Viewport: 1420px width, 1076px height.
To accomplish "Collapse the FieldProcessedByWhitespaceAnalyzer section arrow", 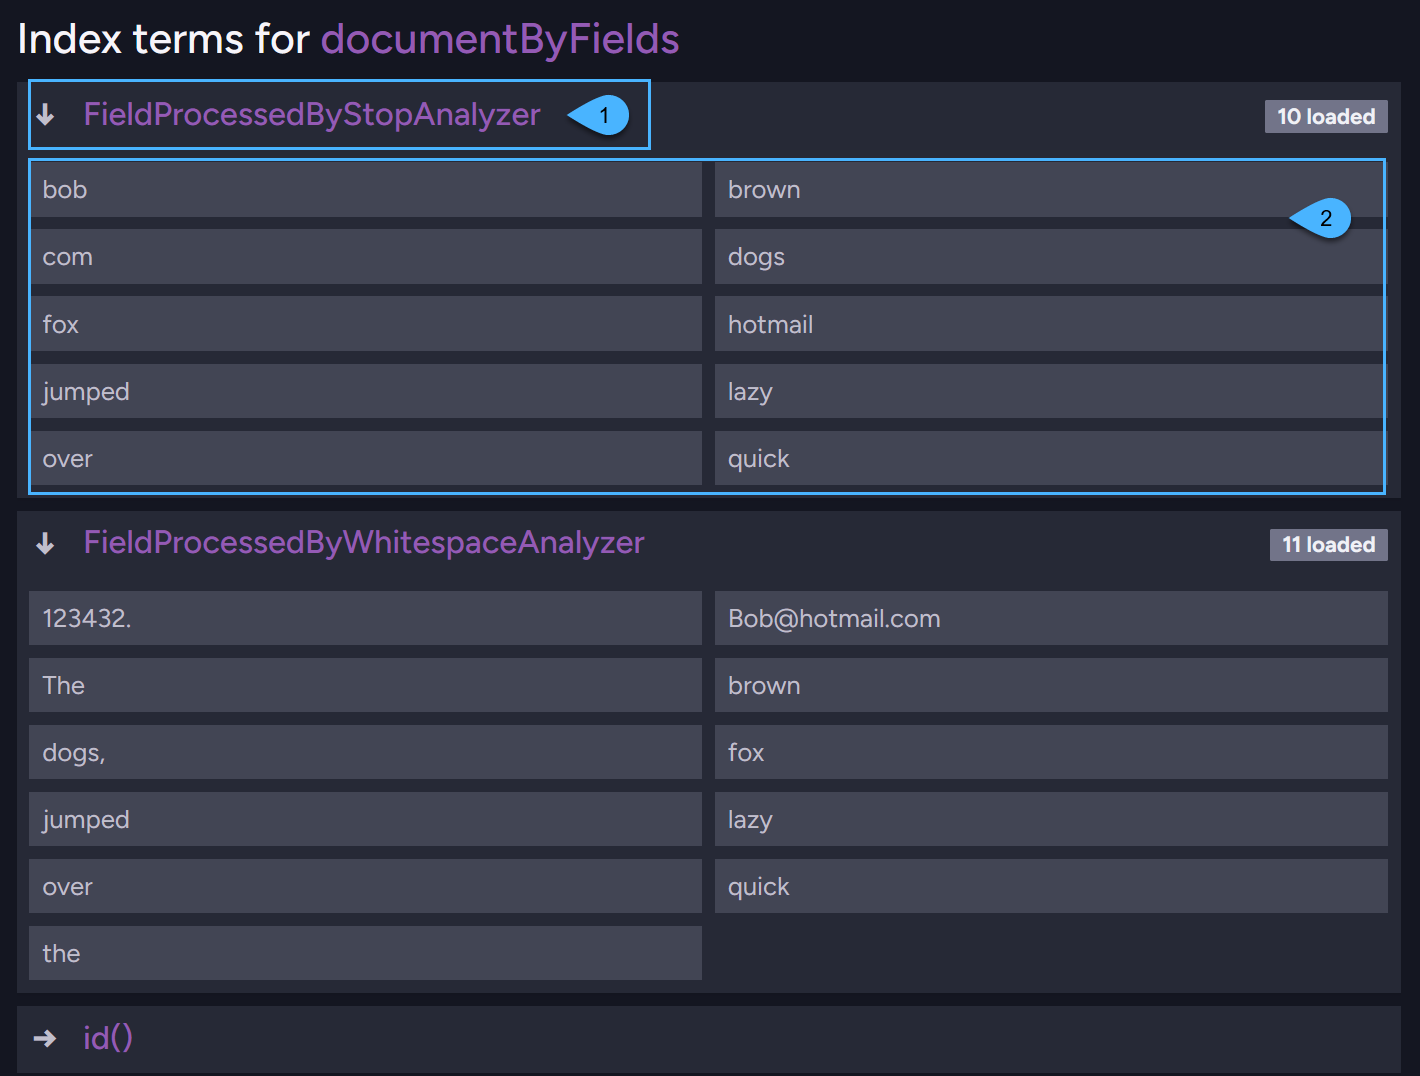I will (45, 543).
